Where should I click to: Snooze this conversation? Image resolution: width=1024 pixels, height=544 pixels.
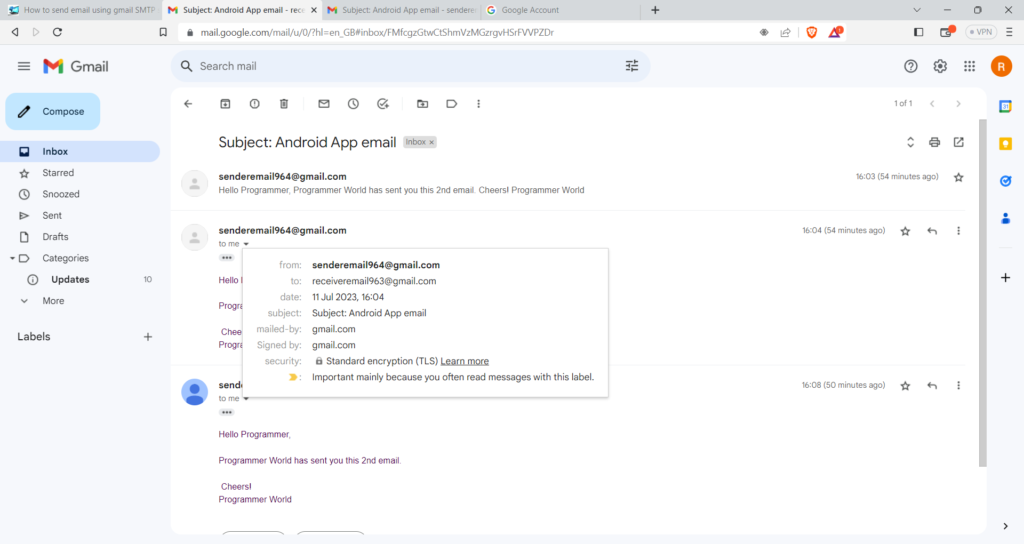tap(353, 104)
